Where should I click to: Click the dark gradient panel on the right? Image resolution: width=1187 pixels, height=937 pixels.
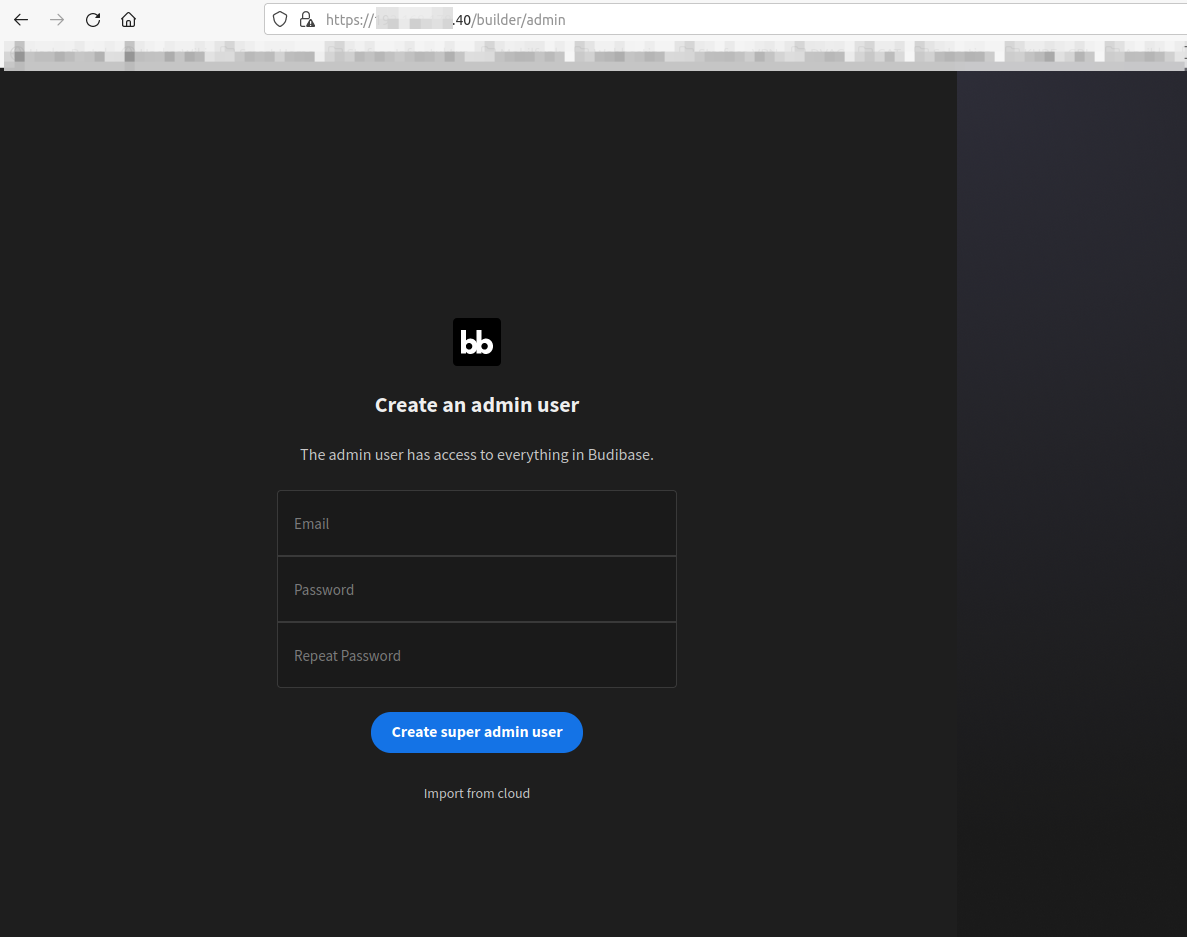[1071, 500]
